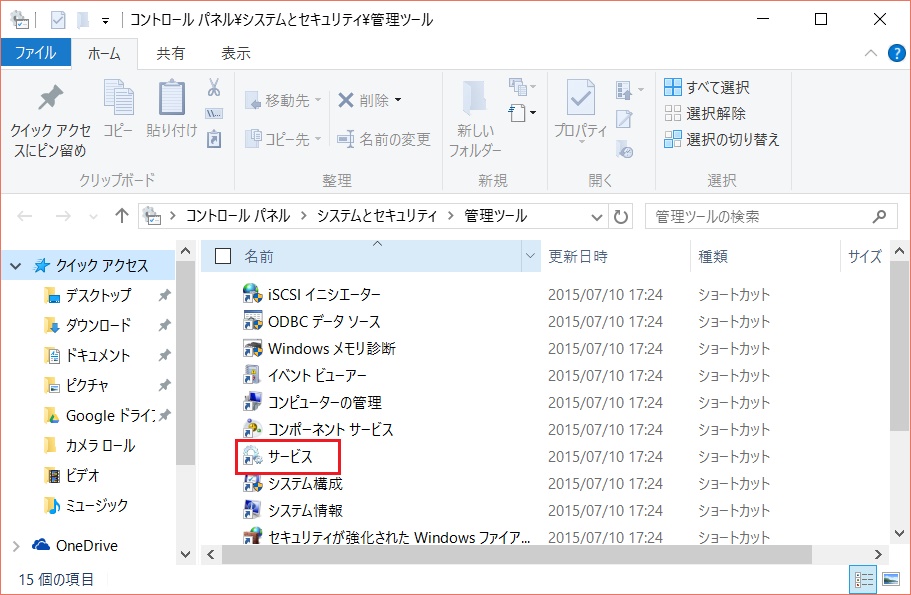Image resolution: width=911 pixels, height=595 pixels.
Task: Click the Back navigation arrow
Action: pos(24,216)
